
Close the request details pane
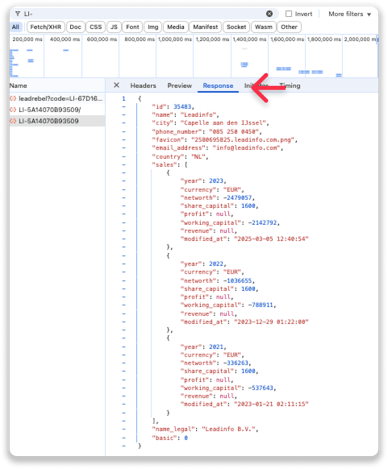116,85
